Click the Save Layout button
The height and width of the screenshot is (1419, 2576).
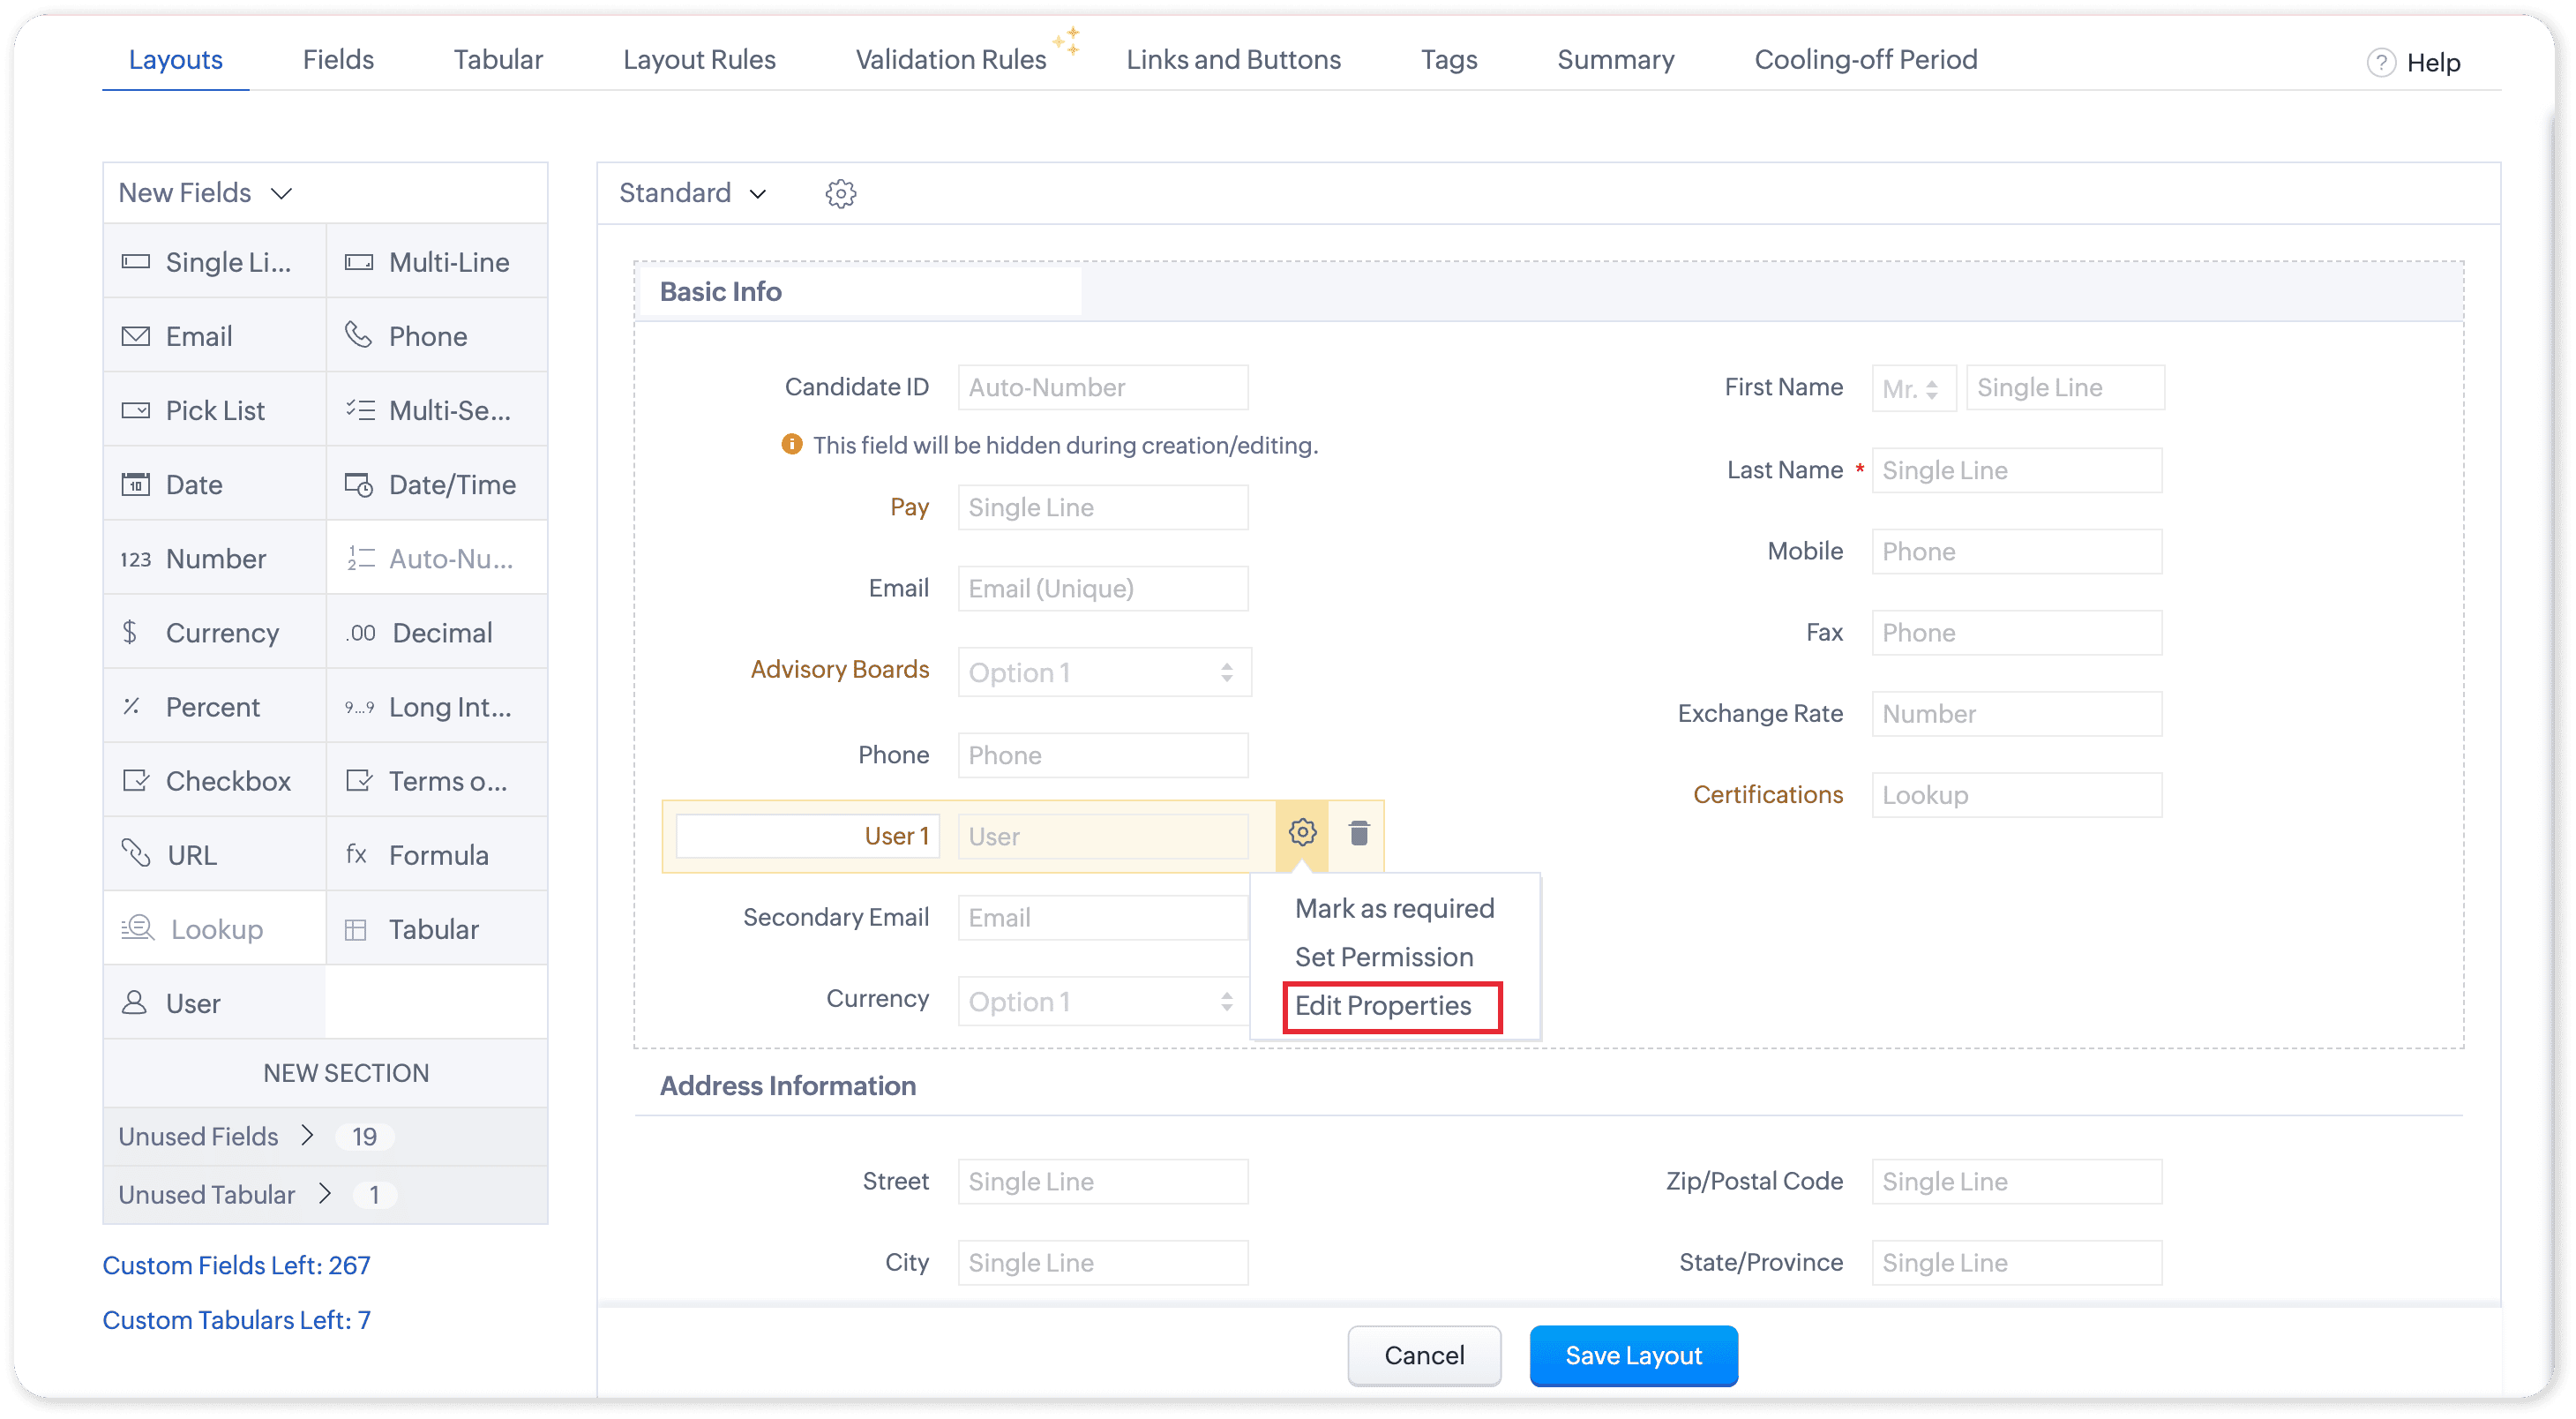tap(1632, 1355)
